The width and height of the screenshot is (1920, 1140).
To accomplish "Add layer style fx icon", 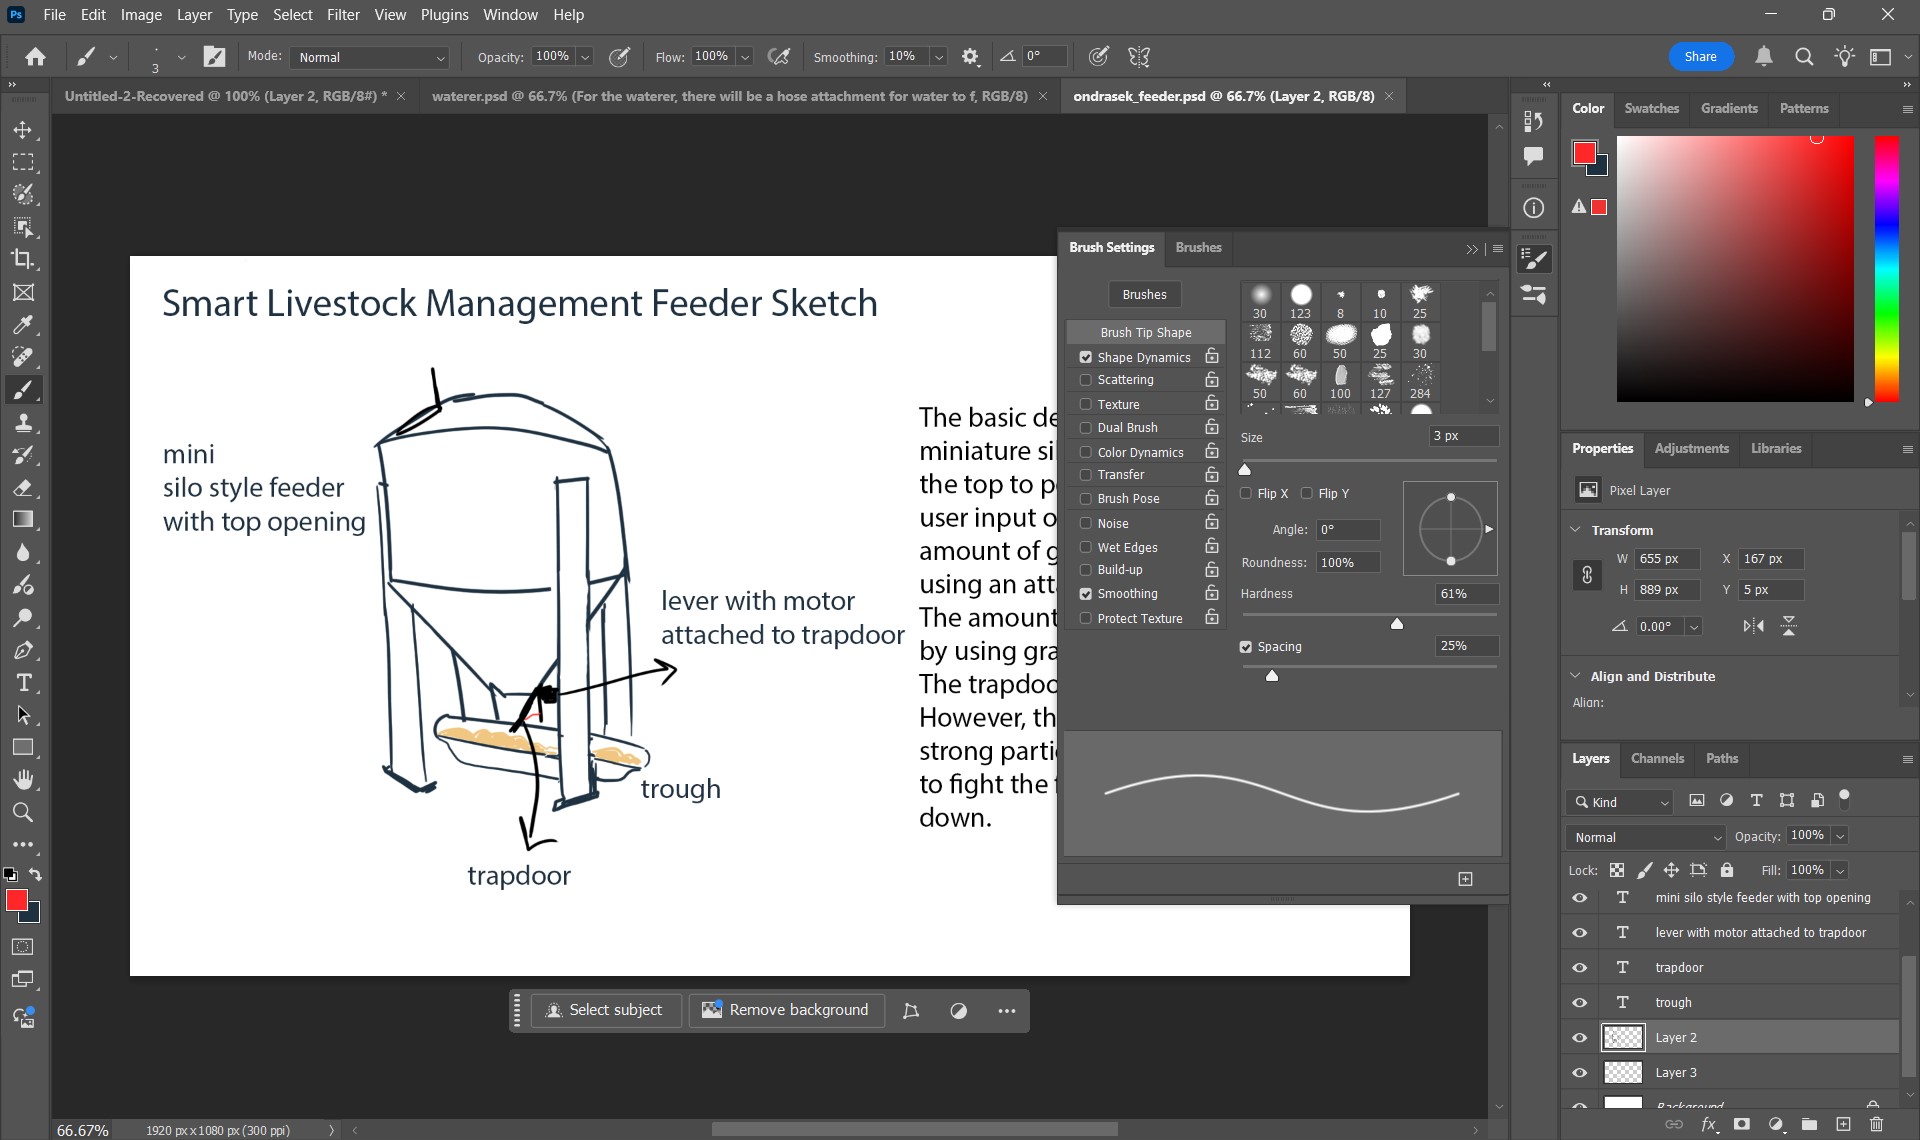I will pyautogui.click(x=1709, y=1125).
